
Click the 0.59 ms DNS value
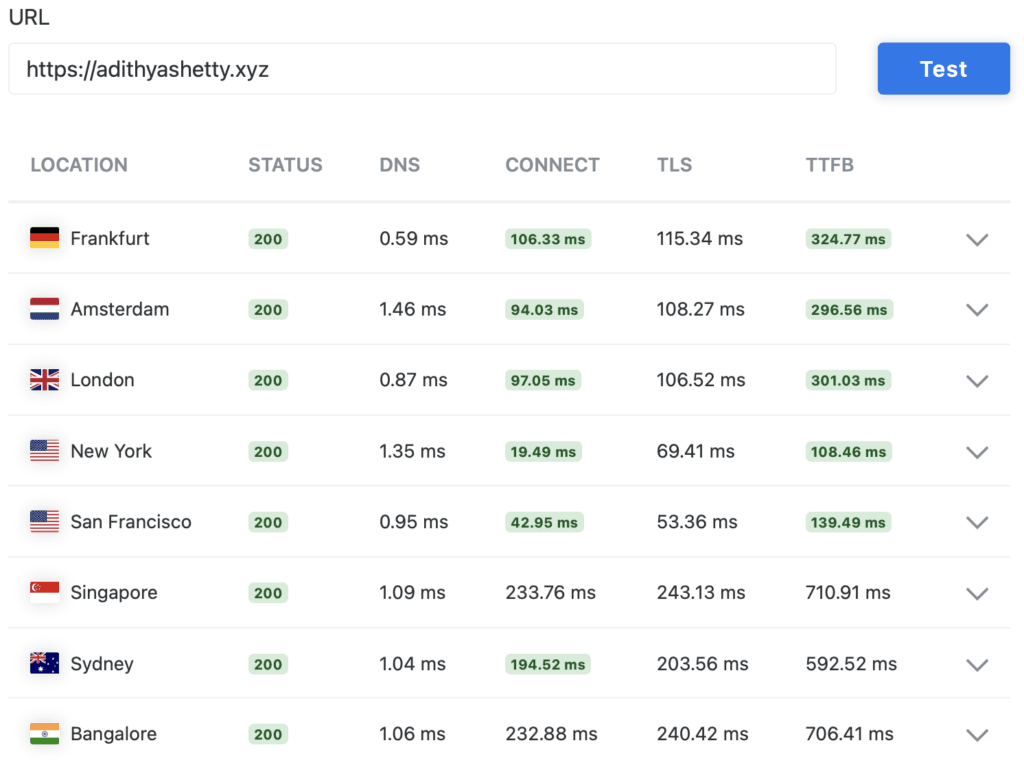click(x=413, y=238)
